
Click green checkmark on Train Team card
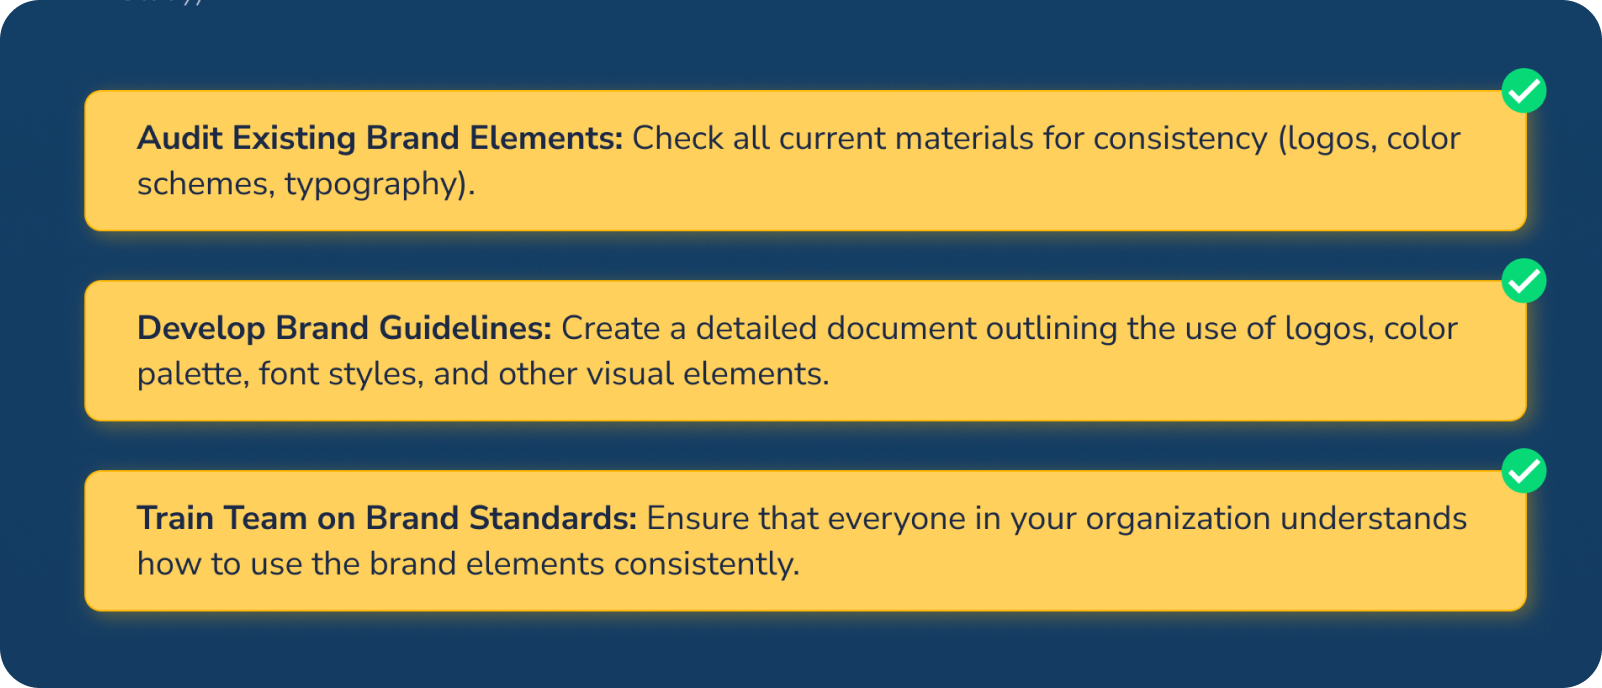[1523, 471]
